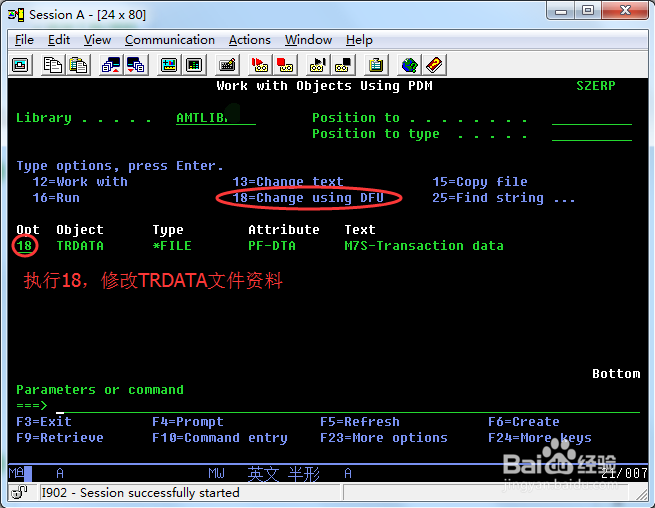Click the TRDATA object name

coord(80,246)
